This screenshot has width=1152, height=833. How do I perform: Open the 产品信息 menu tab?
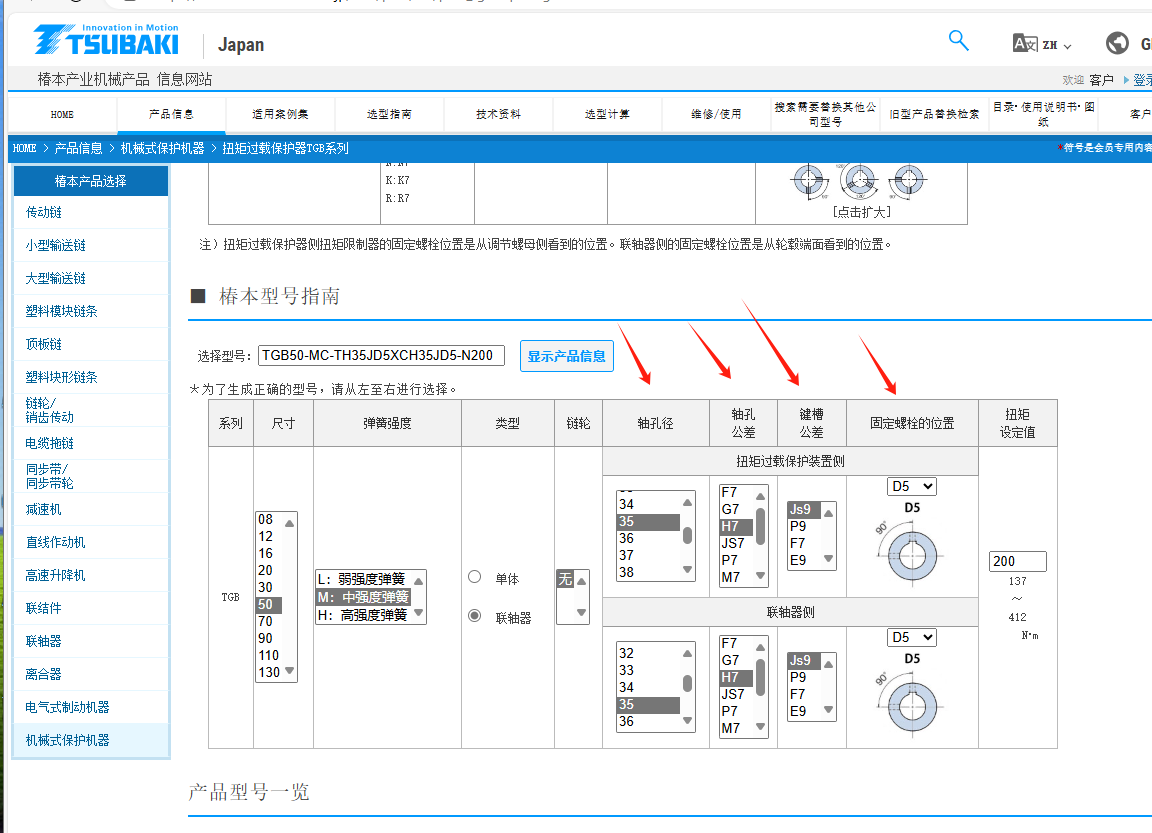point(171,114)
